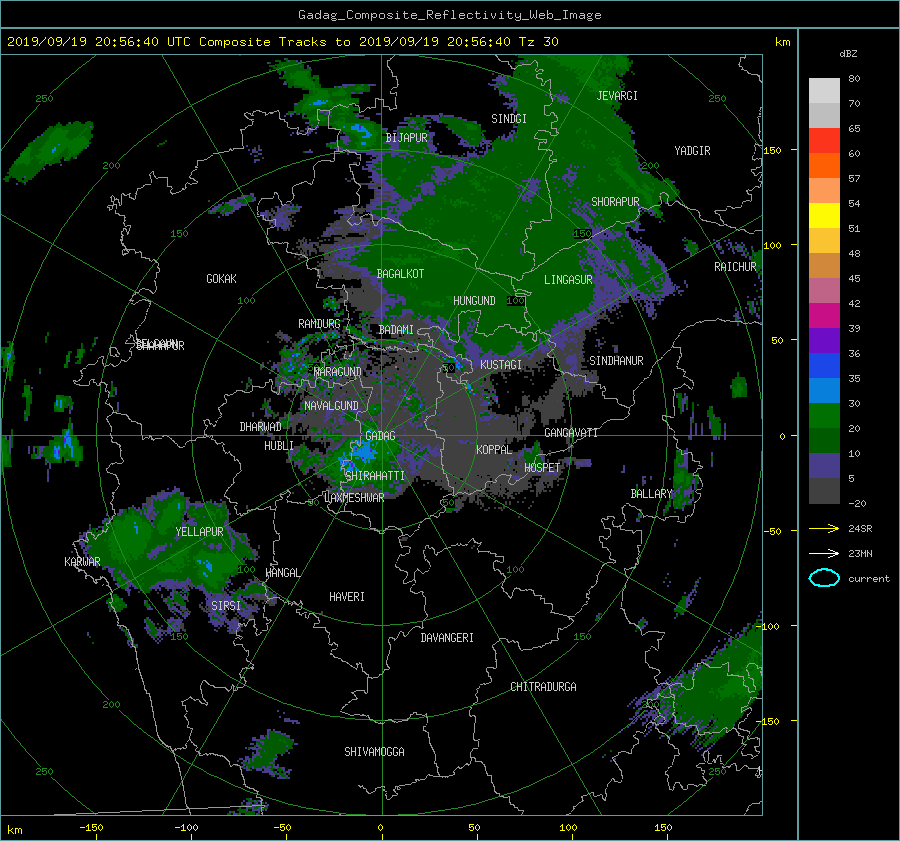Click the HUNGUND city label
Screen dimensions: 900x841
point(474,301)
